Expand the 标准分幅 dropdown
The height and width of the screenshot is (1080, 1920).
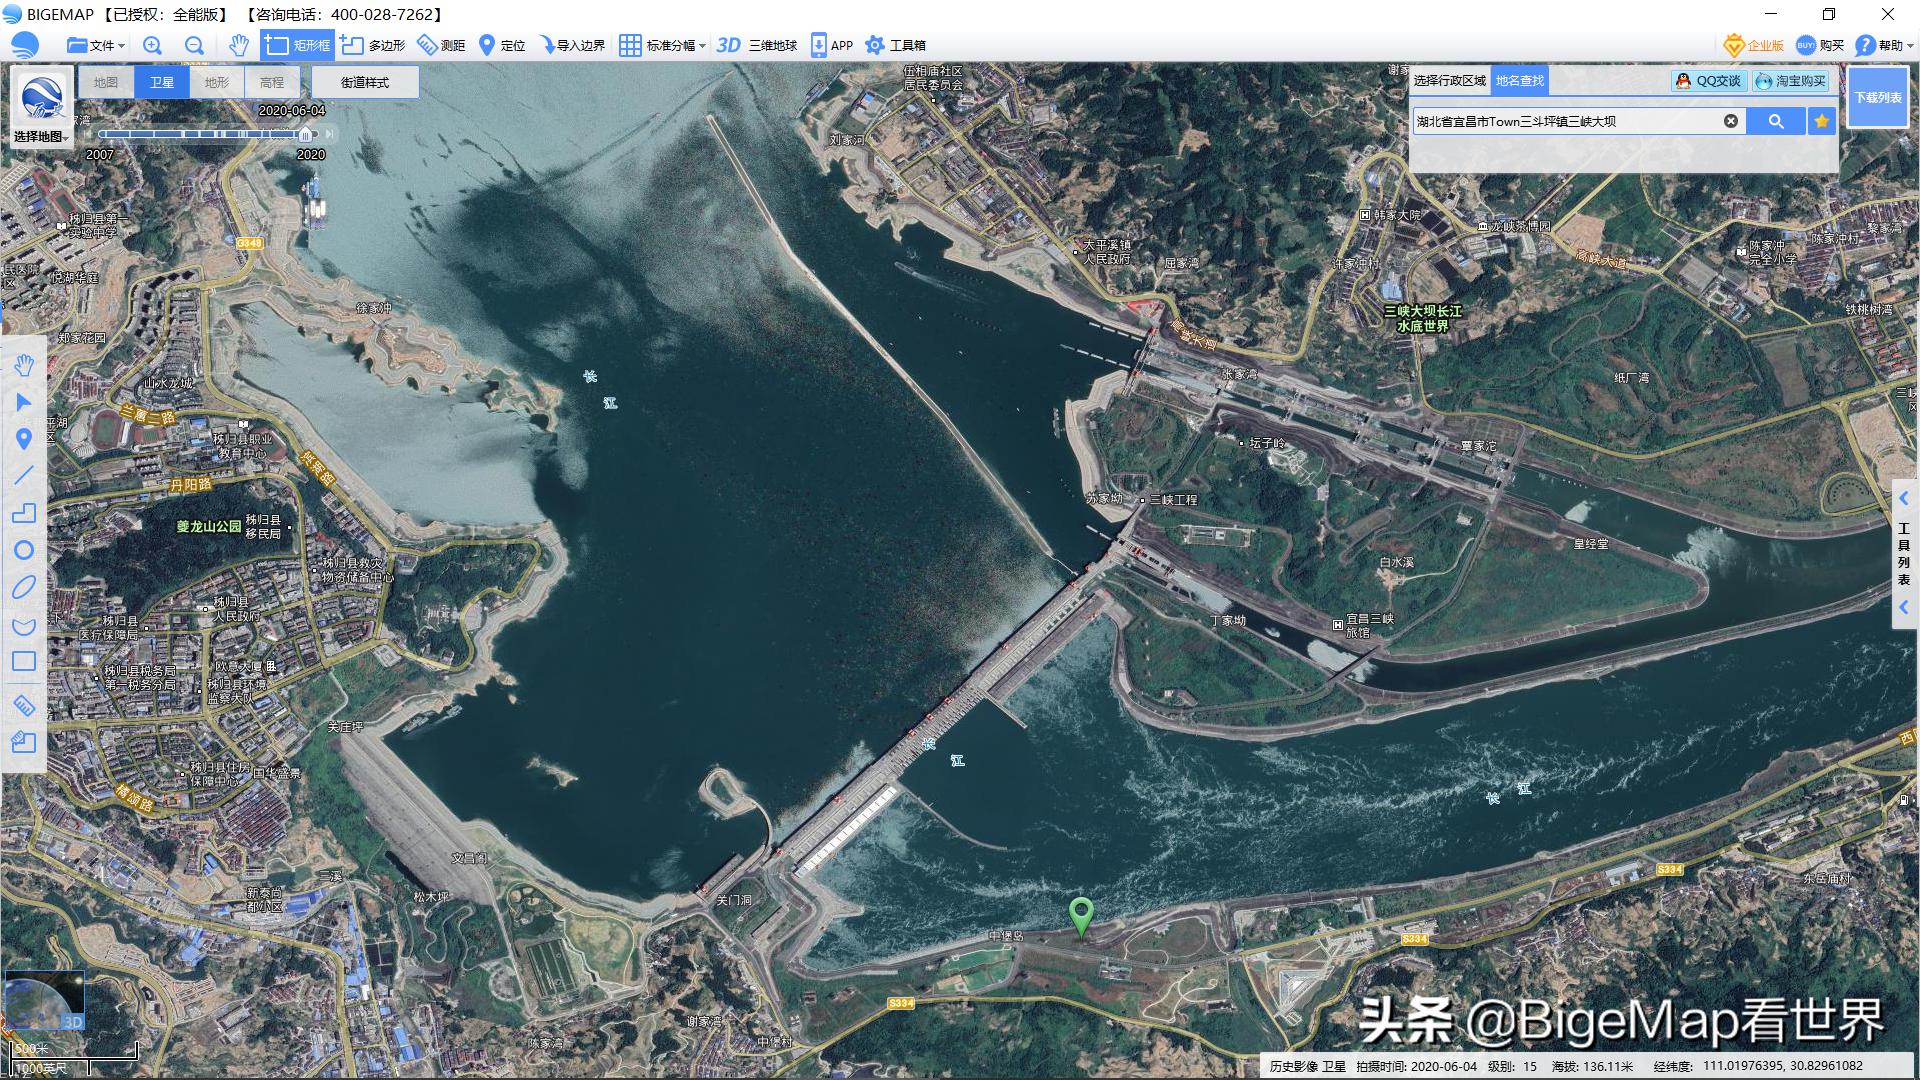point(663,45)
